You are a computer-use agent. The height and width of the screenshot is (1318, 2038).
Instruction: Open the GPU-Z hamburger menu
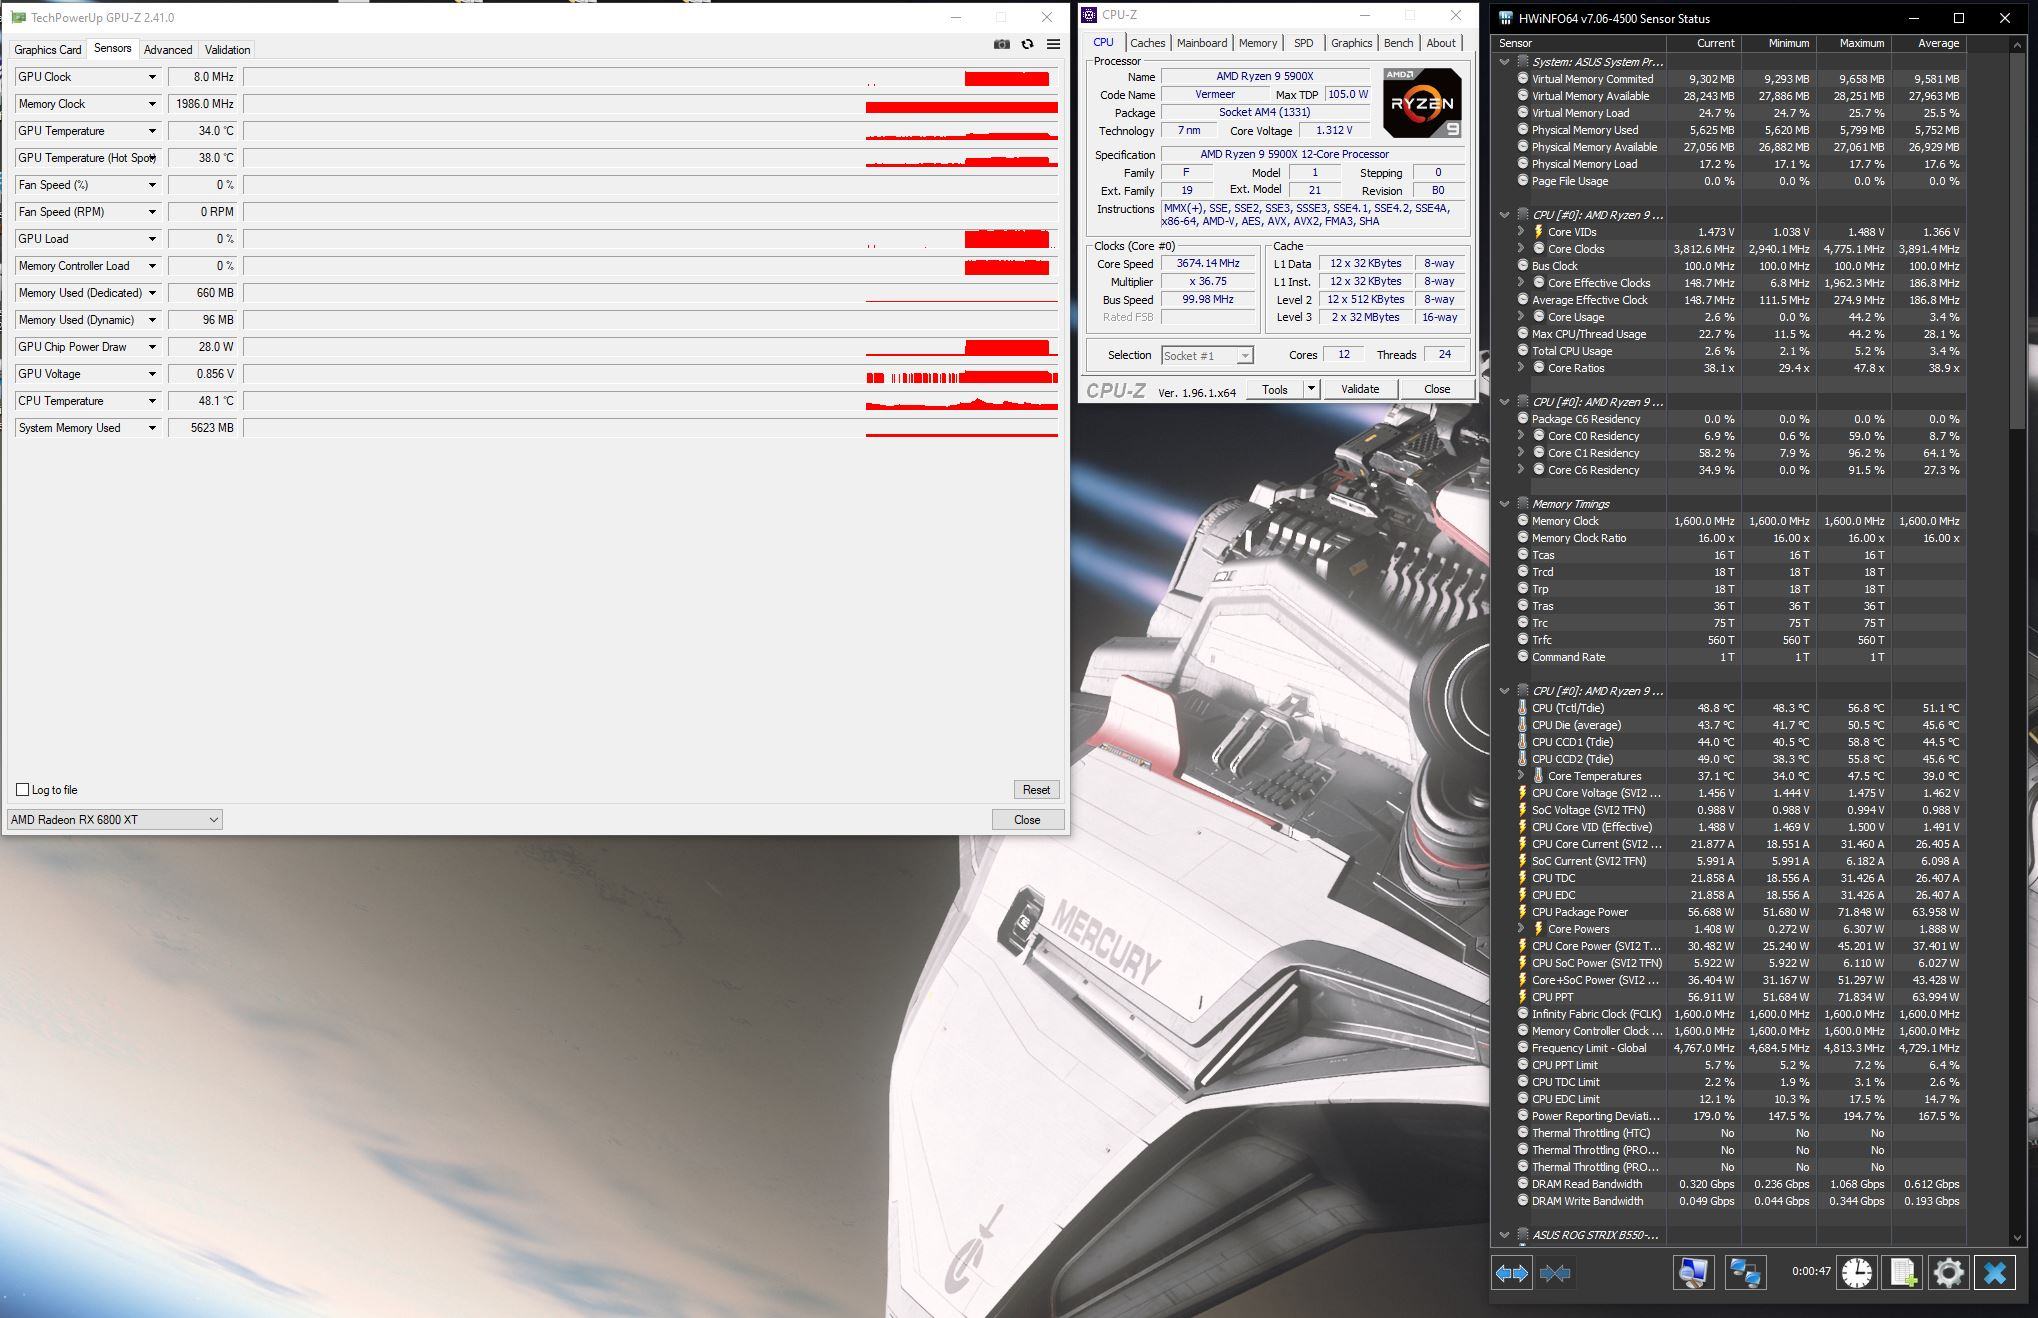click(x=1053, y=44)
